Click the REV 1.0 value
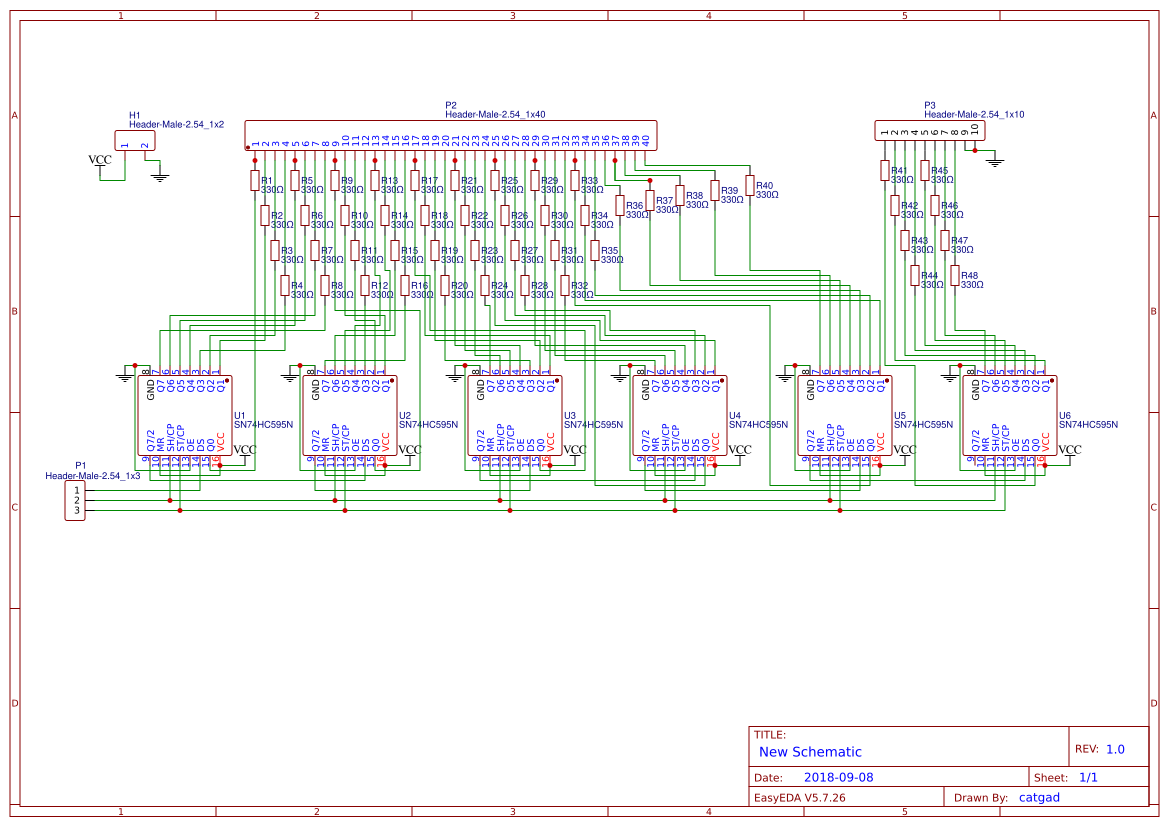The image size is (1169, 827). click(x=1114, y=747)
